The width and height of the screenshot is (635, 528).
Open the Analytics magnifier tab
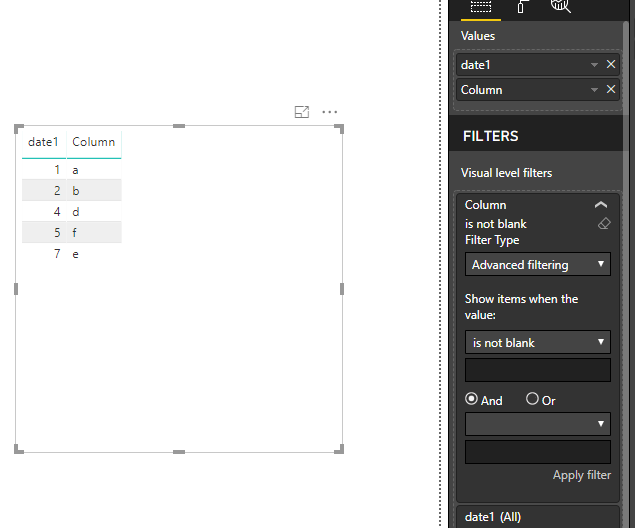(x=560, y=6)
